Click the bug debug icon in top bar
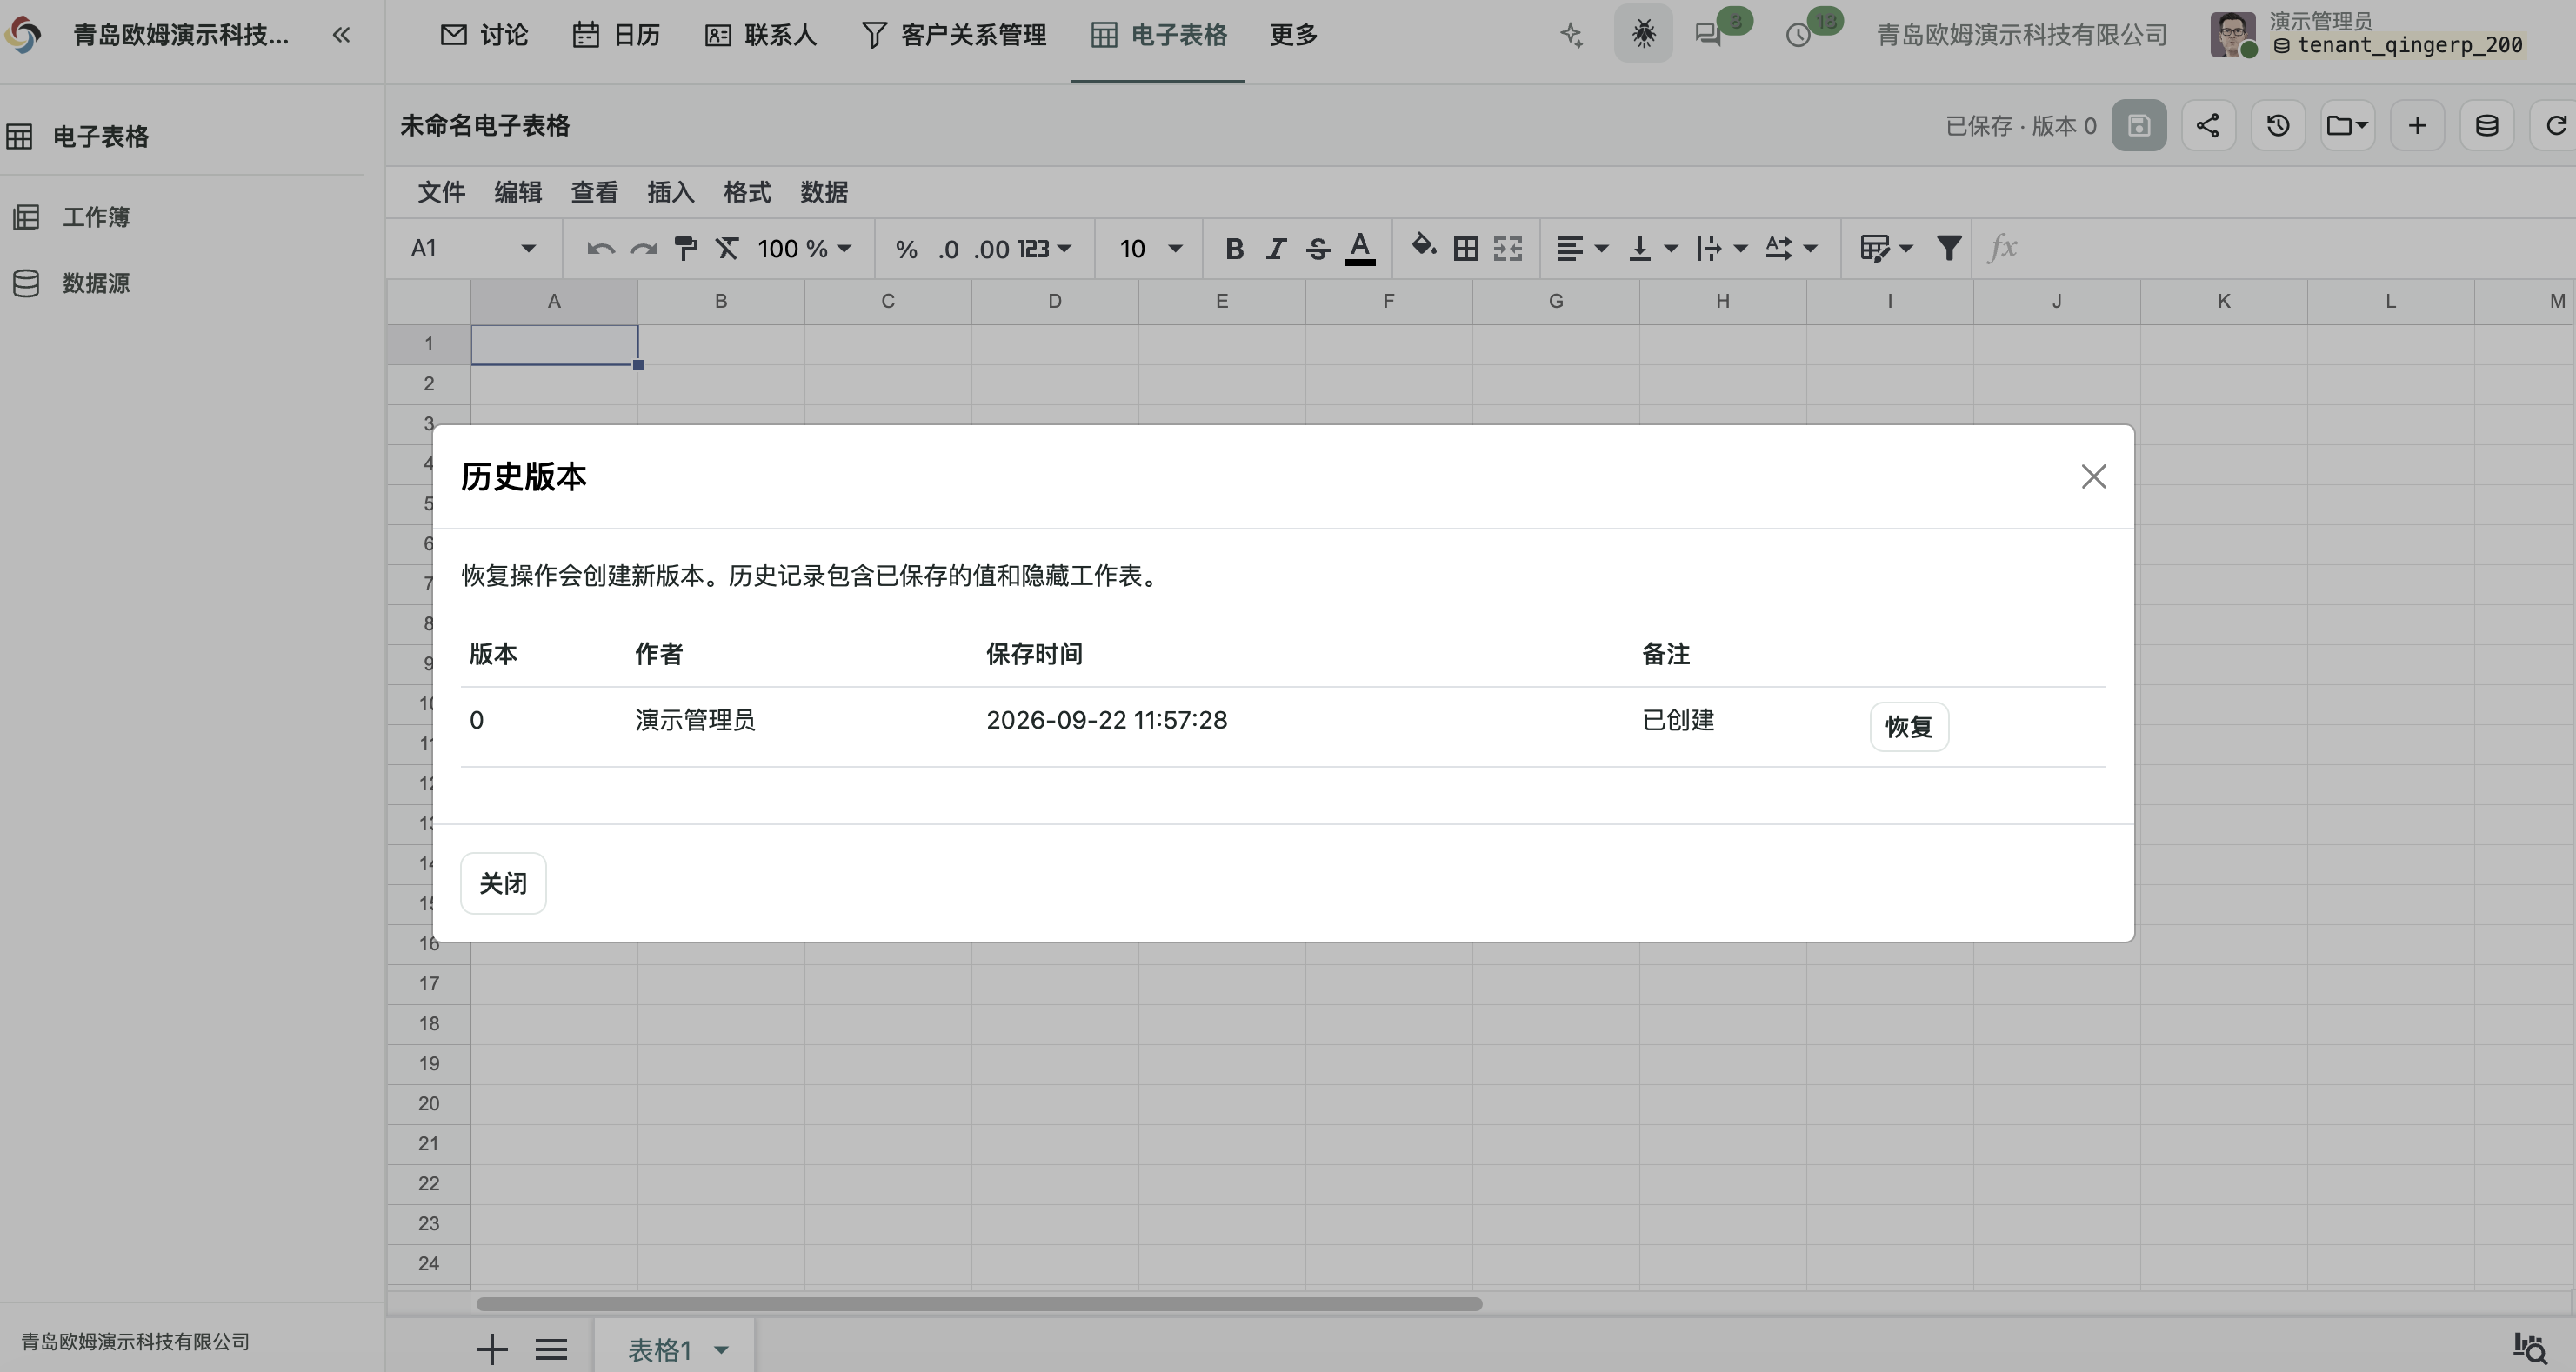2576x1372 pixels. click(x=1643, y=34)
